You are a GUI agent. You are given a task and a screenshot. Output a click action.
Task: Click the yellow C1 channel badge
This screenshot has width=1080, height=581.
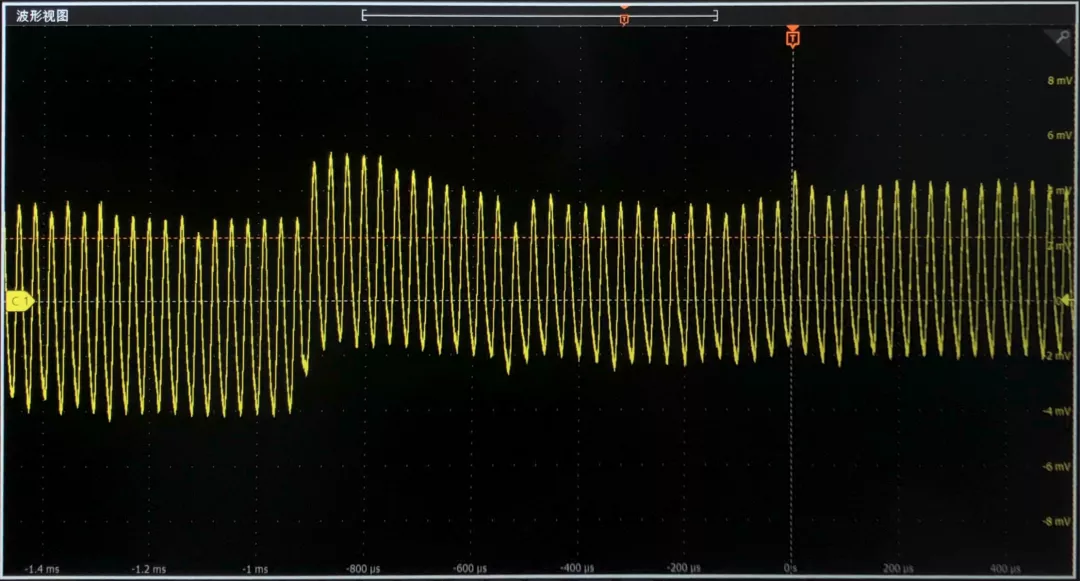click(x=19, y=301)
